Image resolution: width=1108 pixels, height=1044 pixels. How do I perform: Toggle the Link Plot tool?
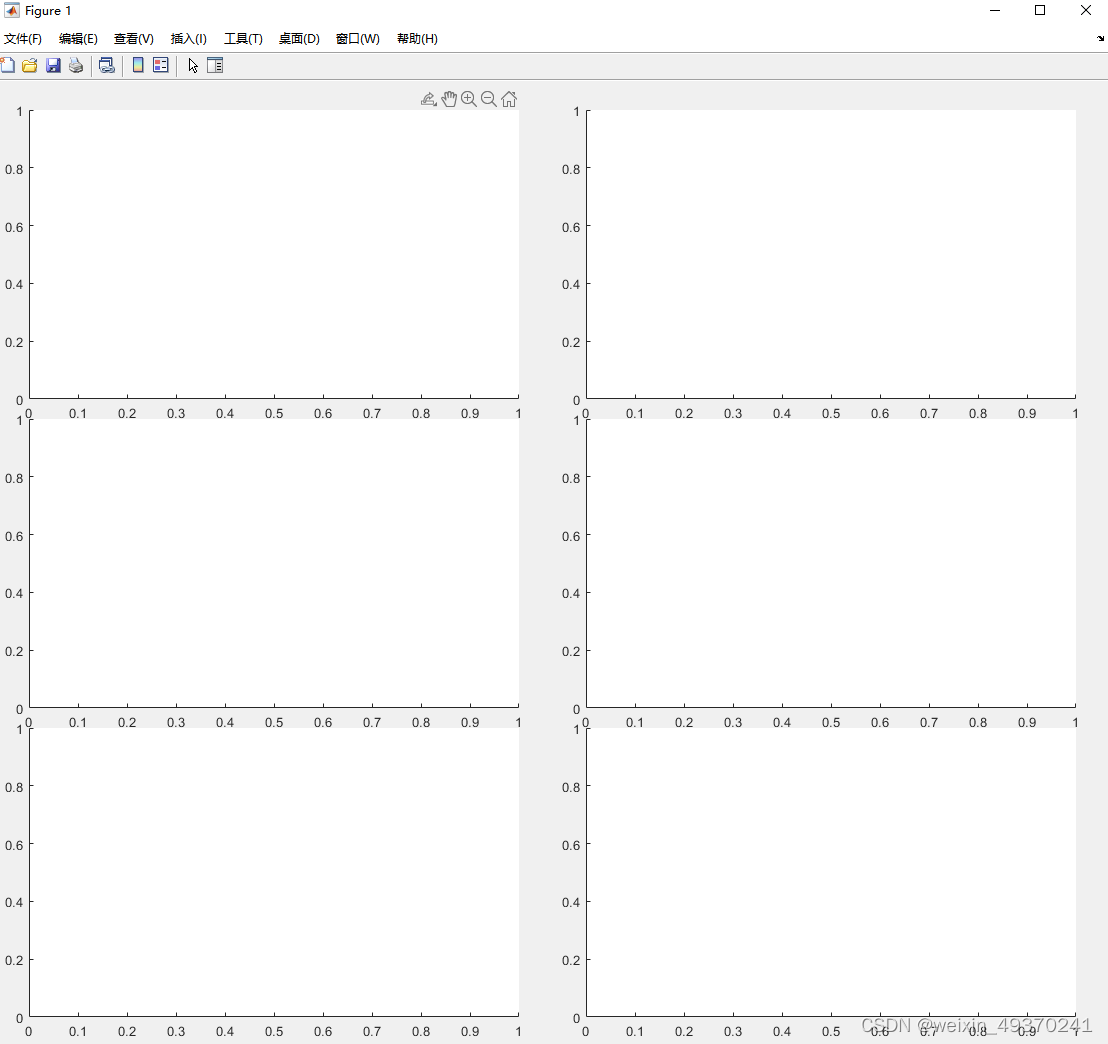pyautogui.click(x=107, y=65)
